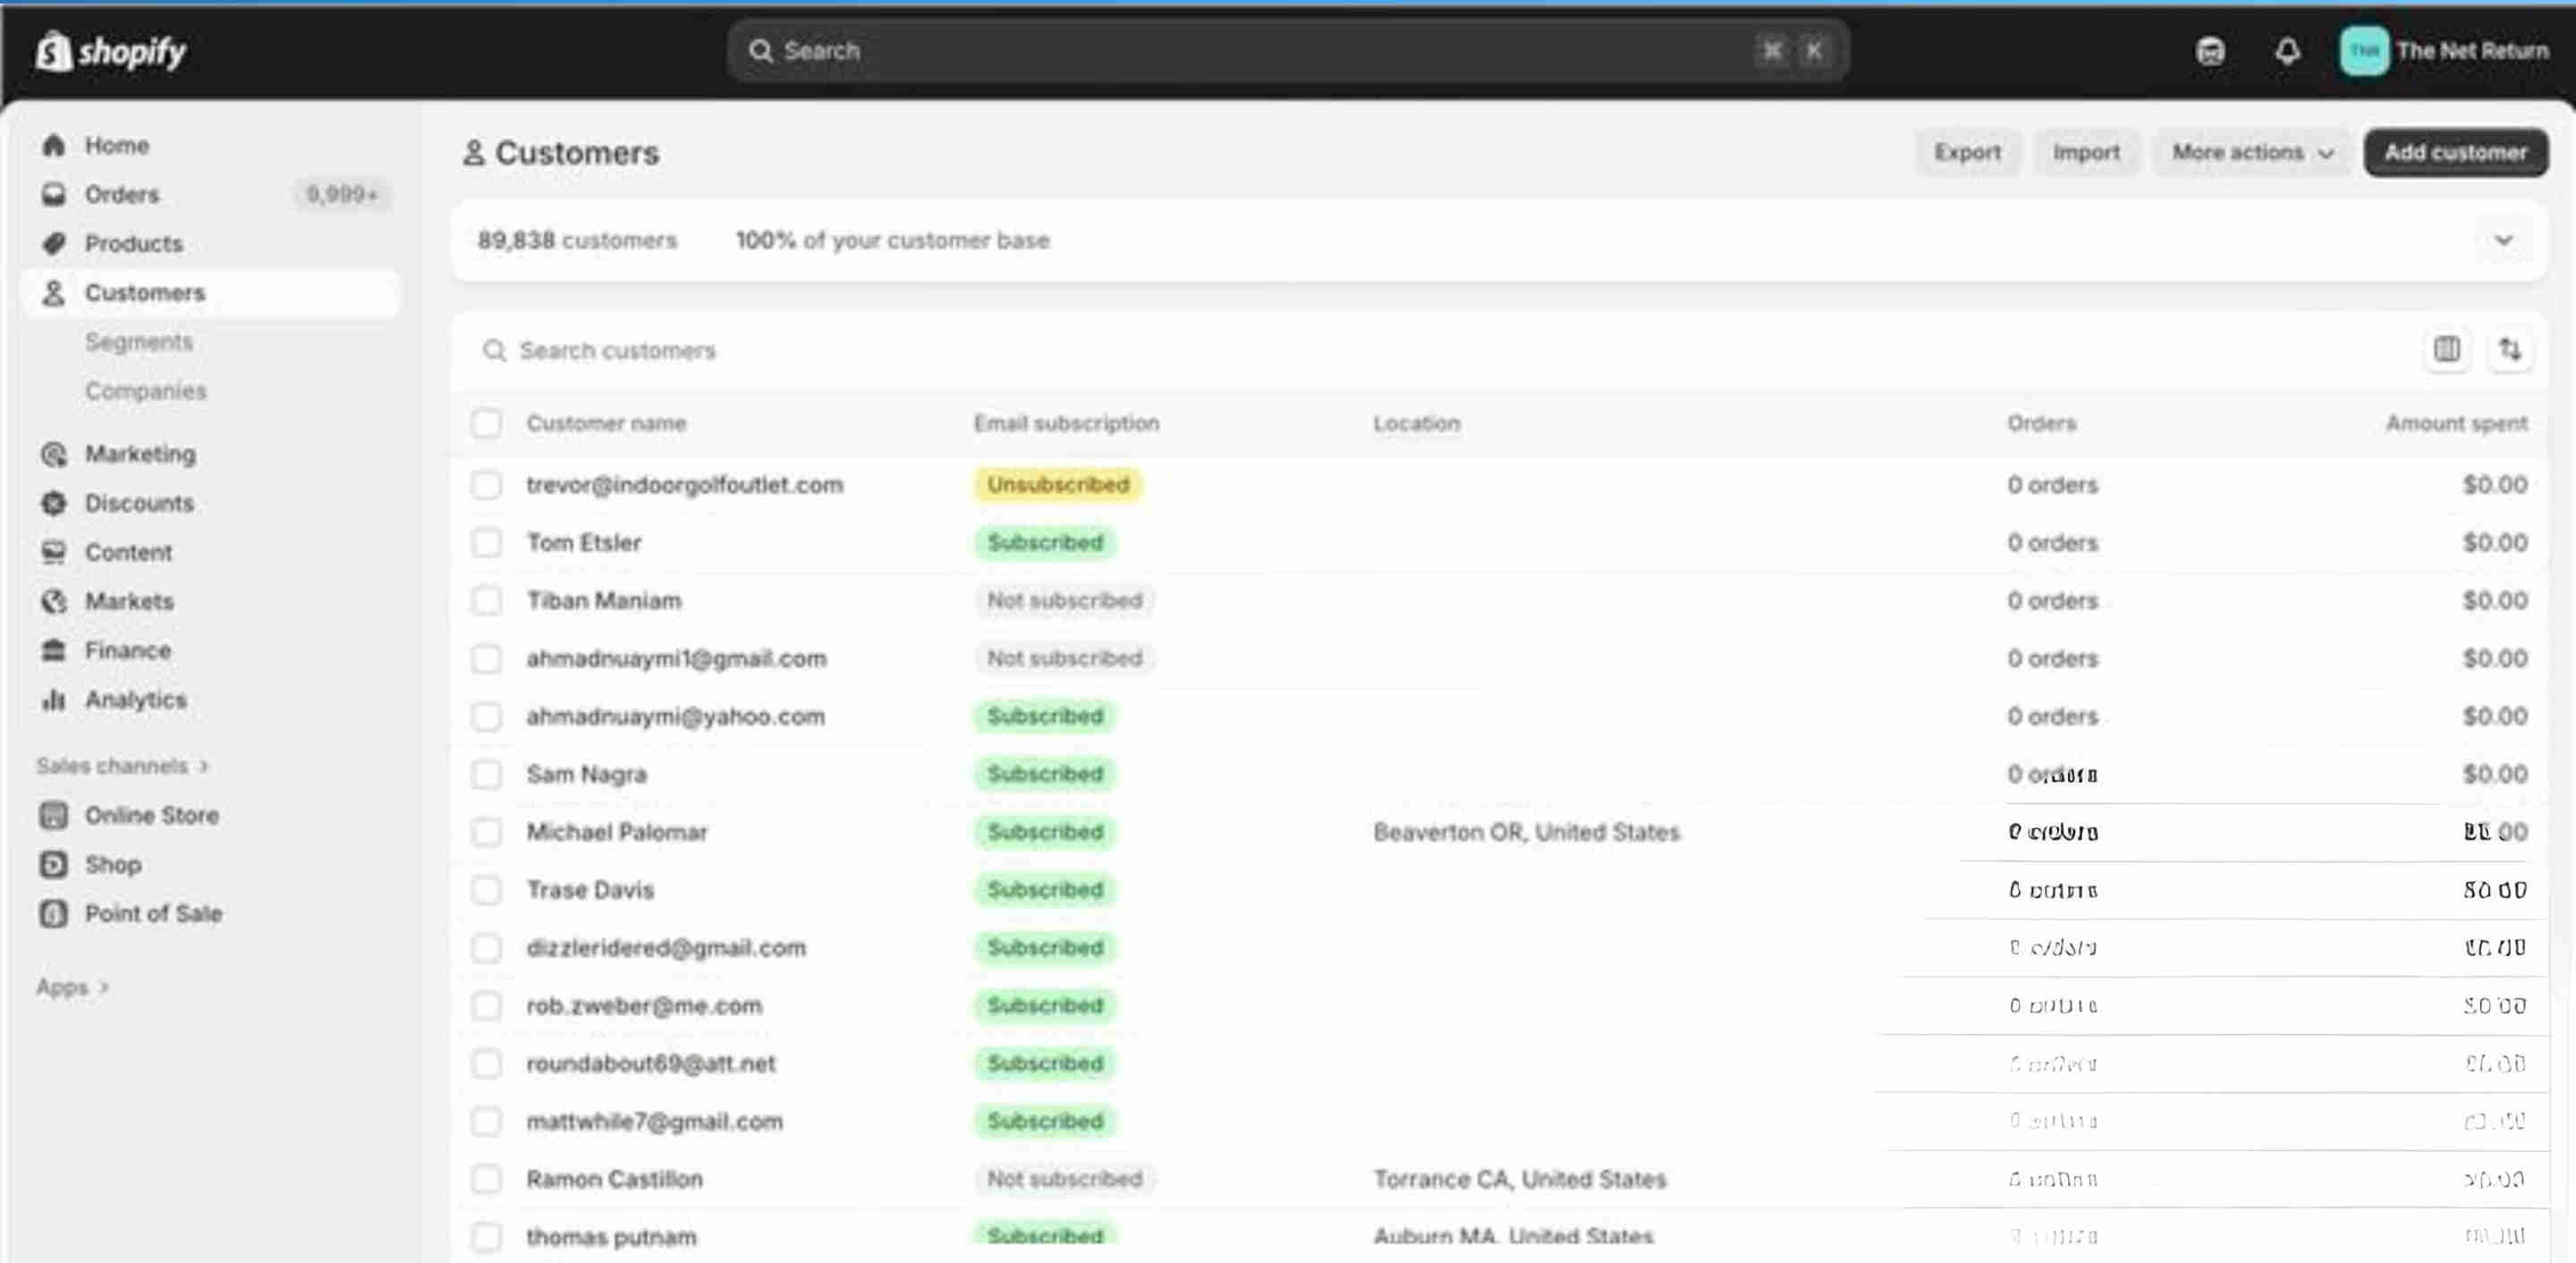The width and height of the screenshot is (2576, 1263).
Task: Click the Markets globe icon
Action: tap(54, 601)
